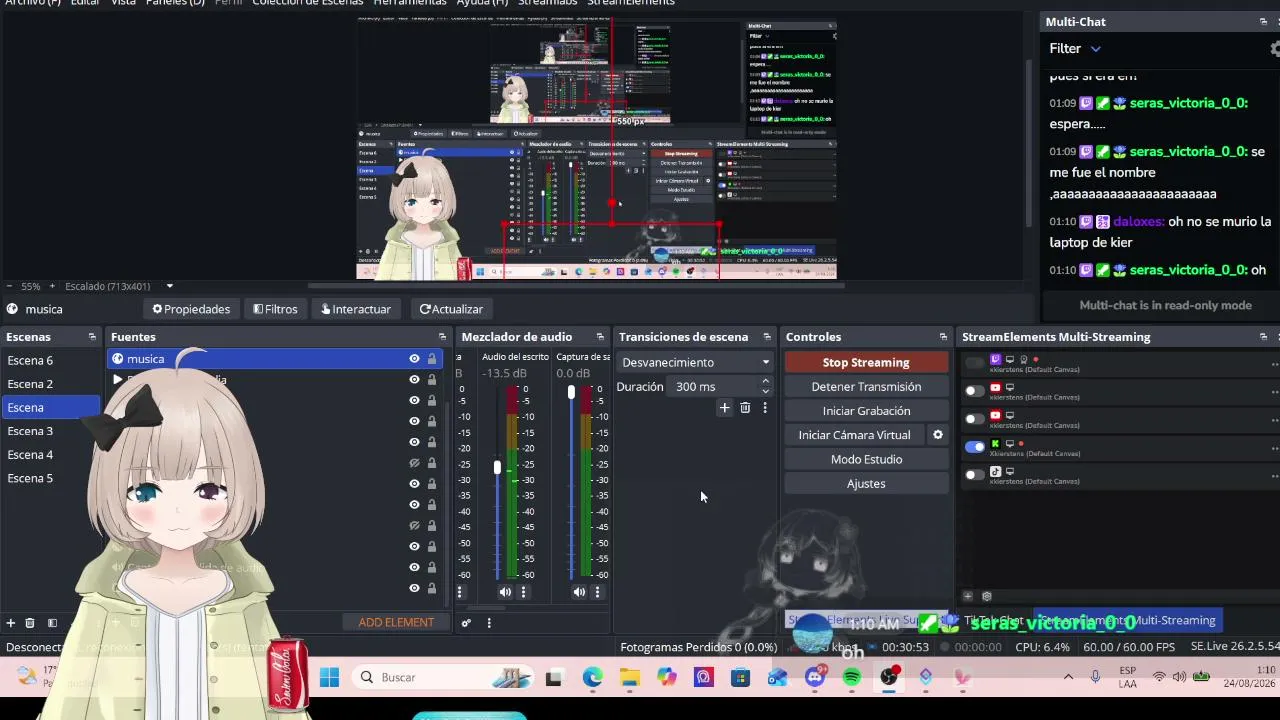Decrease transition duration with down arrow
This screenshot has height=720, width=1280.
tap(765, 391)
